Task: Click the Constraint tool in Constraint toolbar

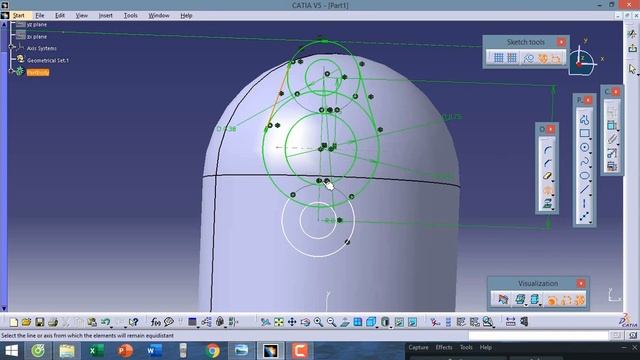Action: point(611,125)
